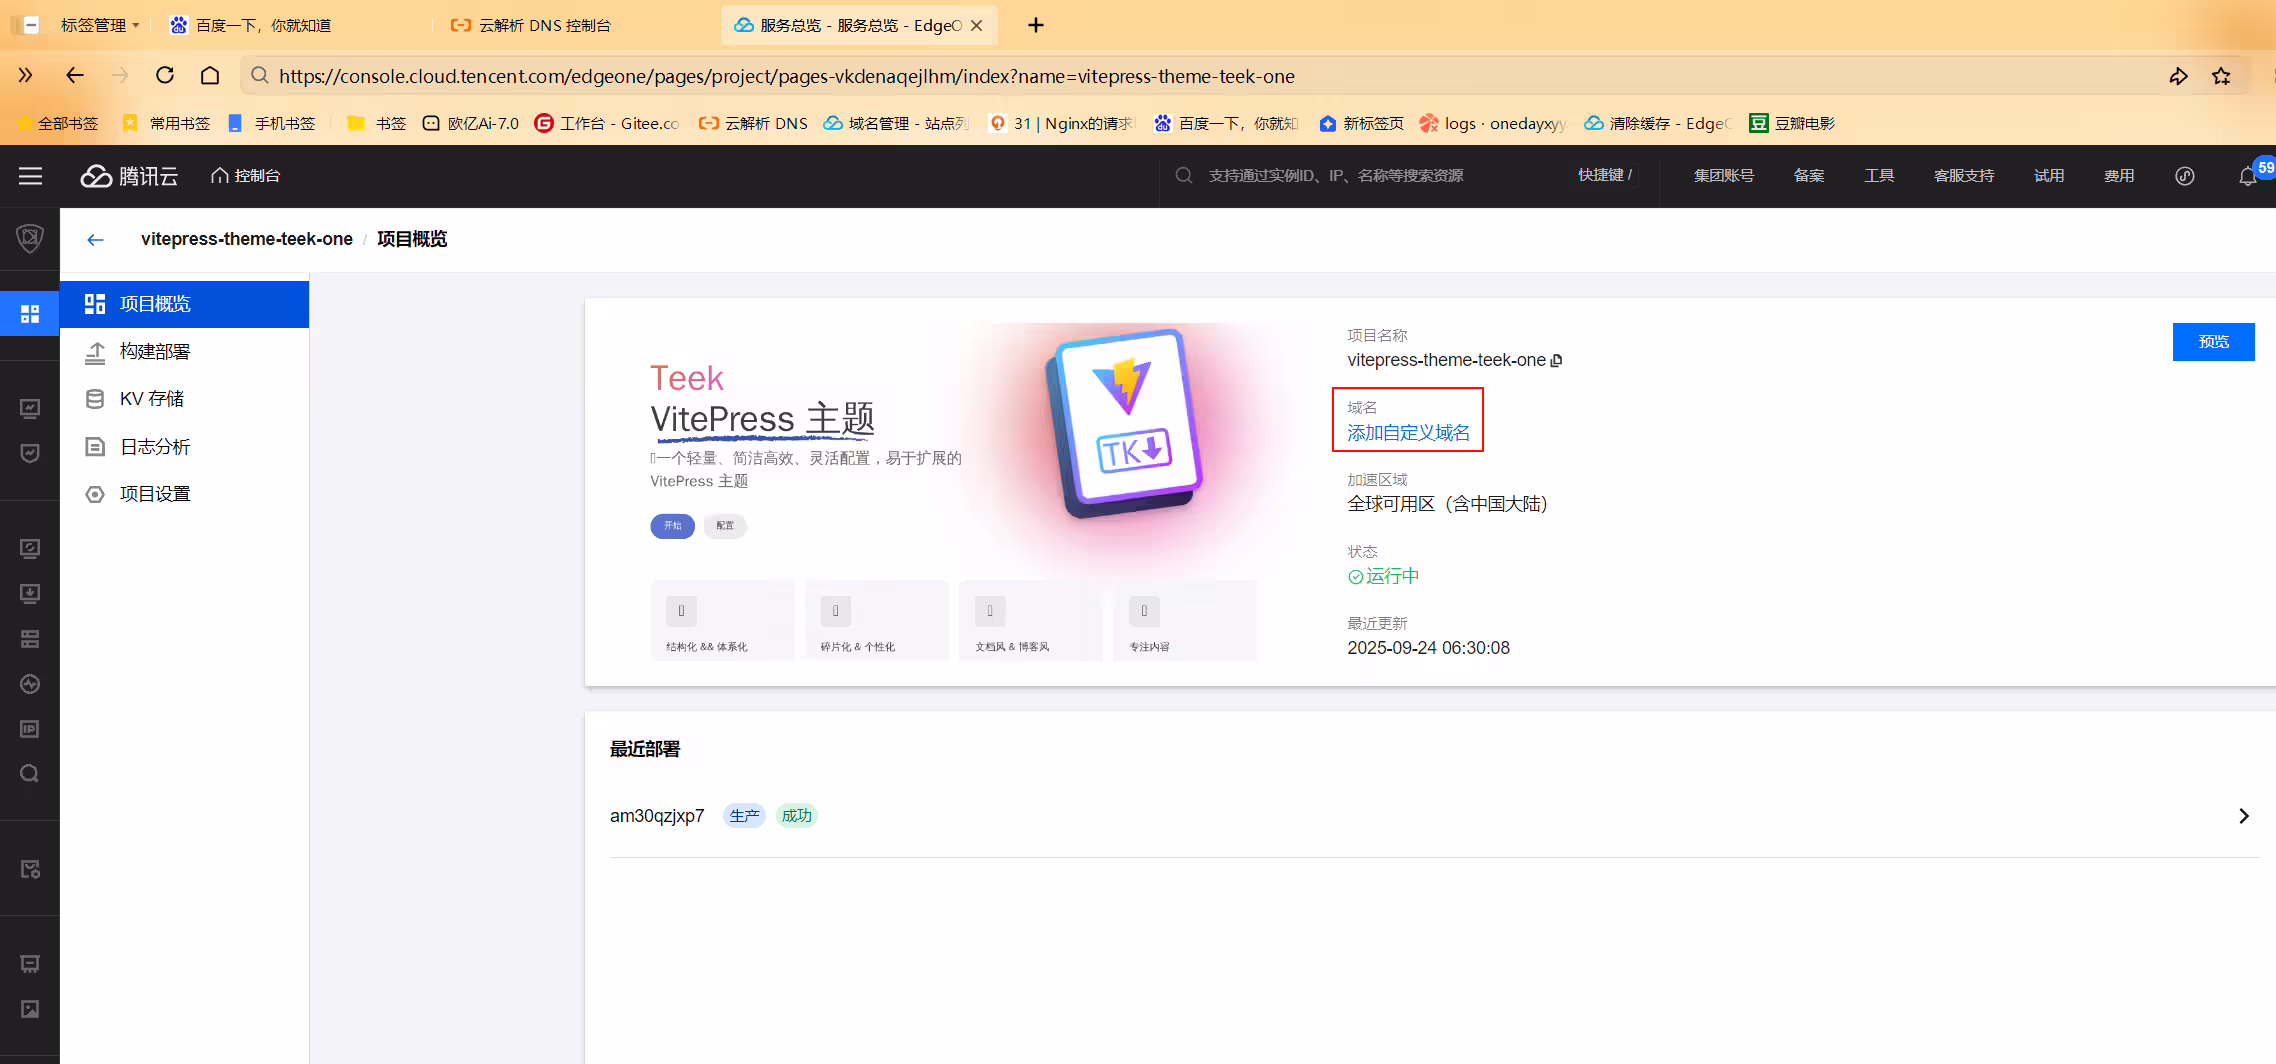Reload the page
This screenshot has height=1064, width=2276.
click(x=165, y=76)
